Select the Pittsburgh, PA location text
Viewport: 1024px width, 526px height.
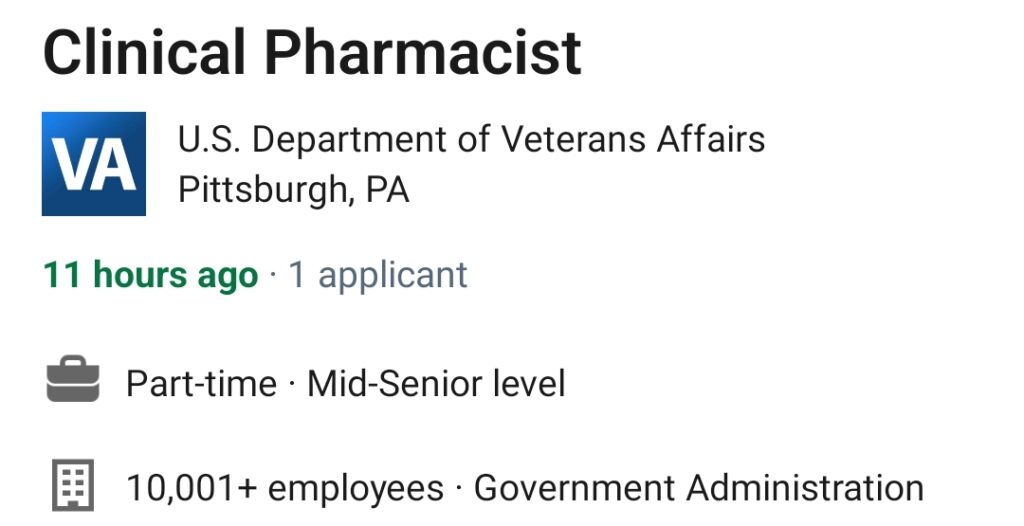pyautogui.click(x=294, y=190)
